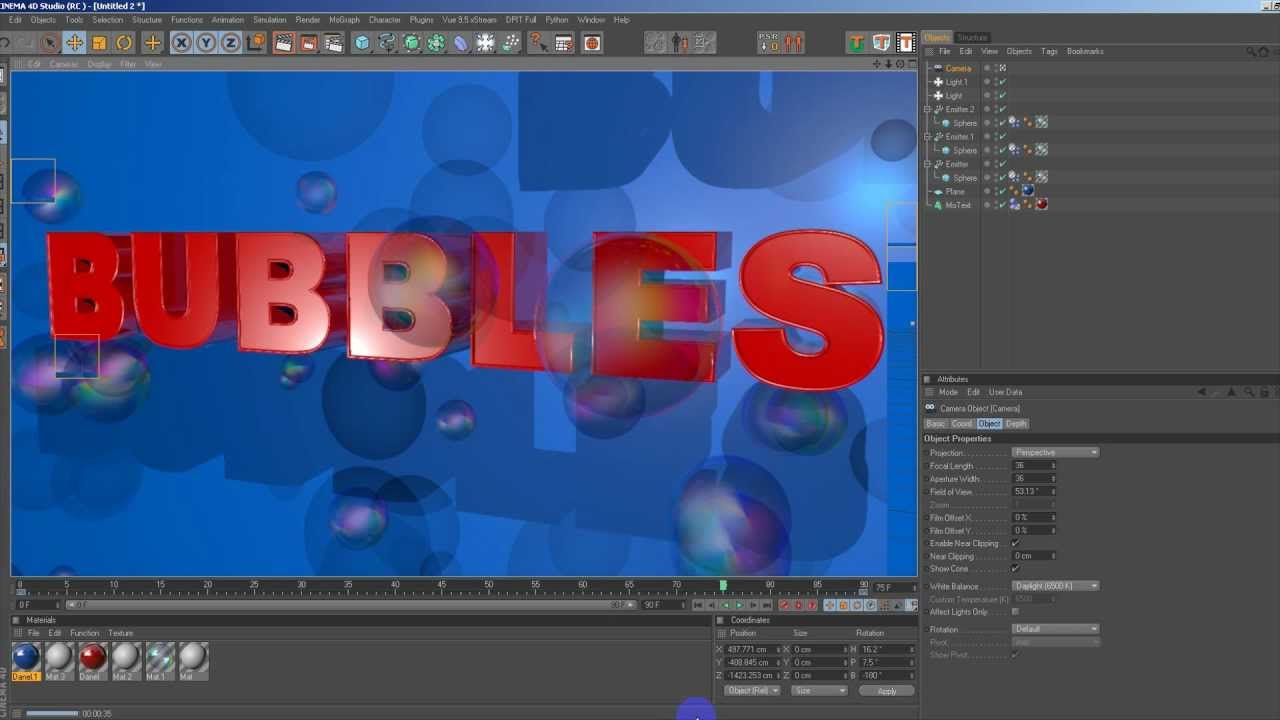Viewport: 1280px width, 720px height.
Task: Open the Array modeling objects icon
Action: (x=437, y=42)
